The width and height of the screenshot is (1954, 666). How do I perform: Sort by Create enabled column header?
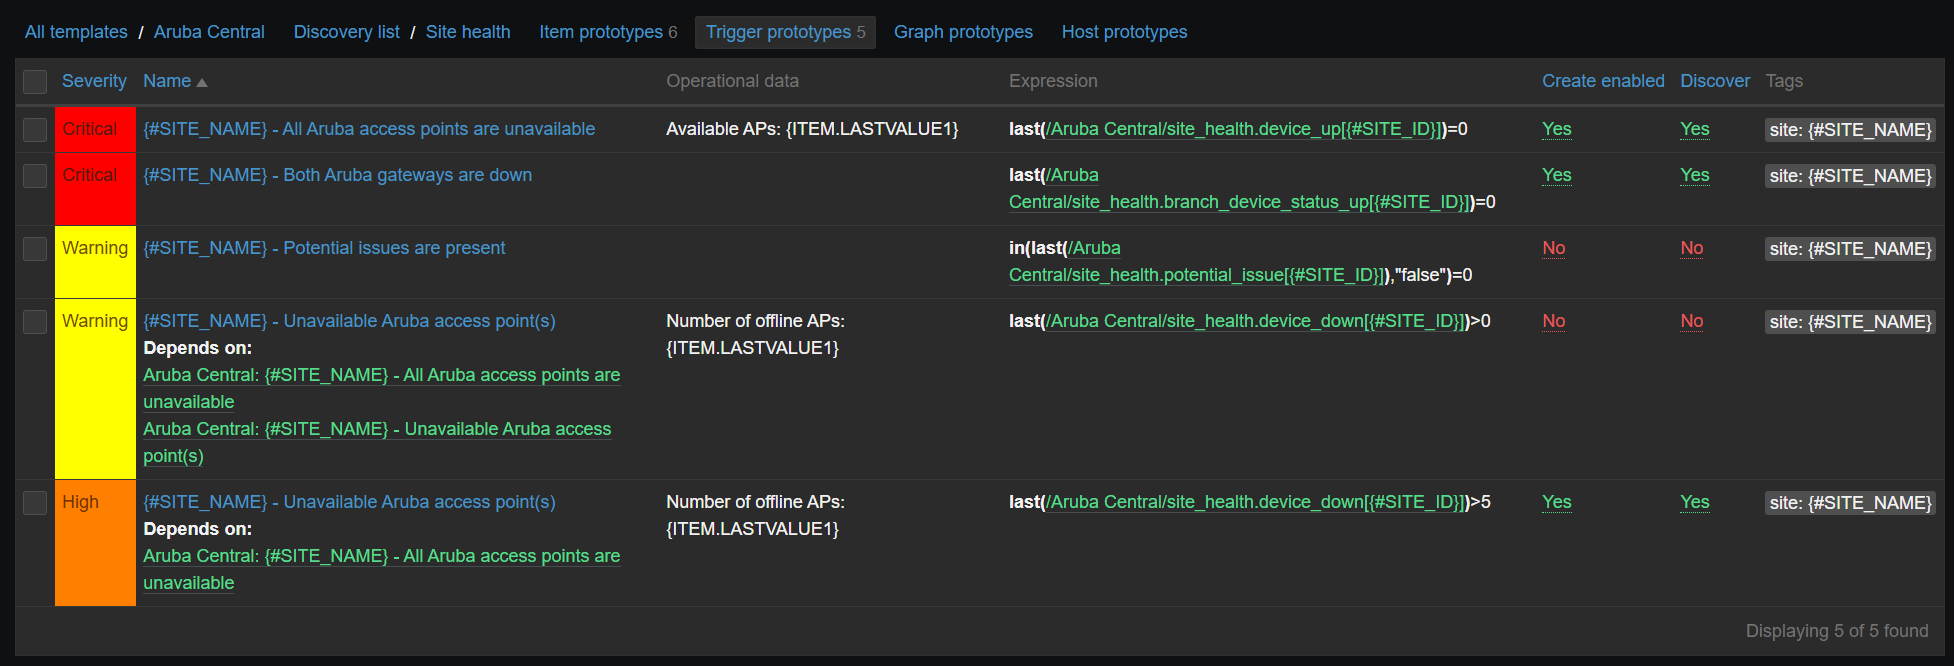click(1602, 81)
